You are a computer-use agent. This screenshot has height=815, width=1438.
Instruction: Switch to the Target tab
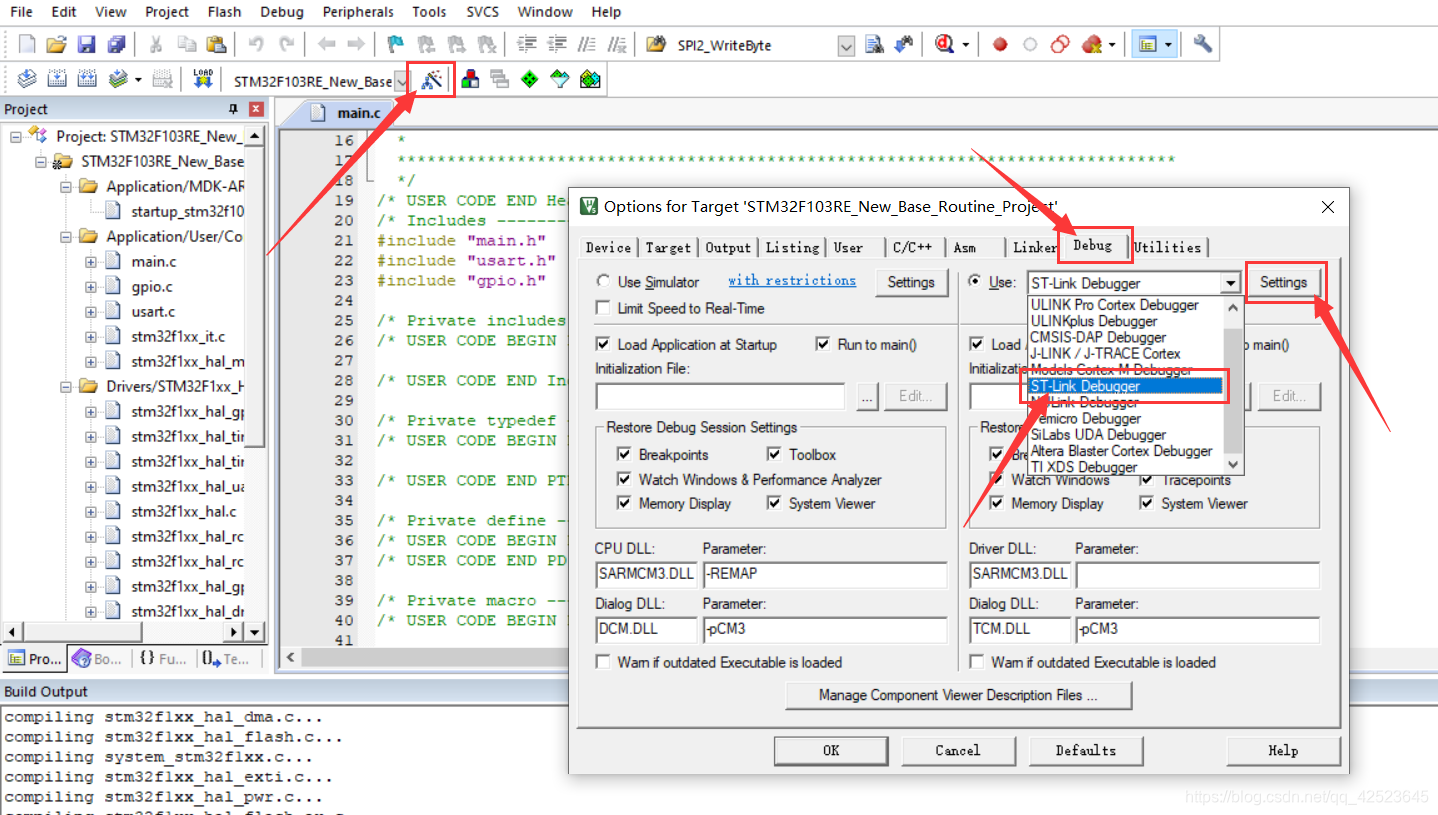668,248
